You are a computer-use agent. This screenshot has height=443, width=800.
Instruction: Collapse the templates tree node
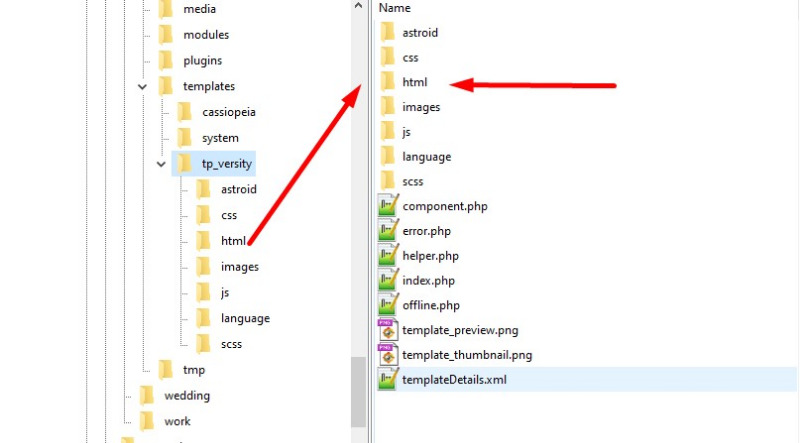coord(142,87)
